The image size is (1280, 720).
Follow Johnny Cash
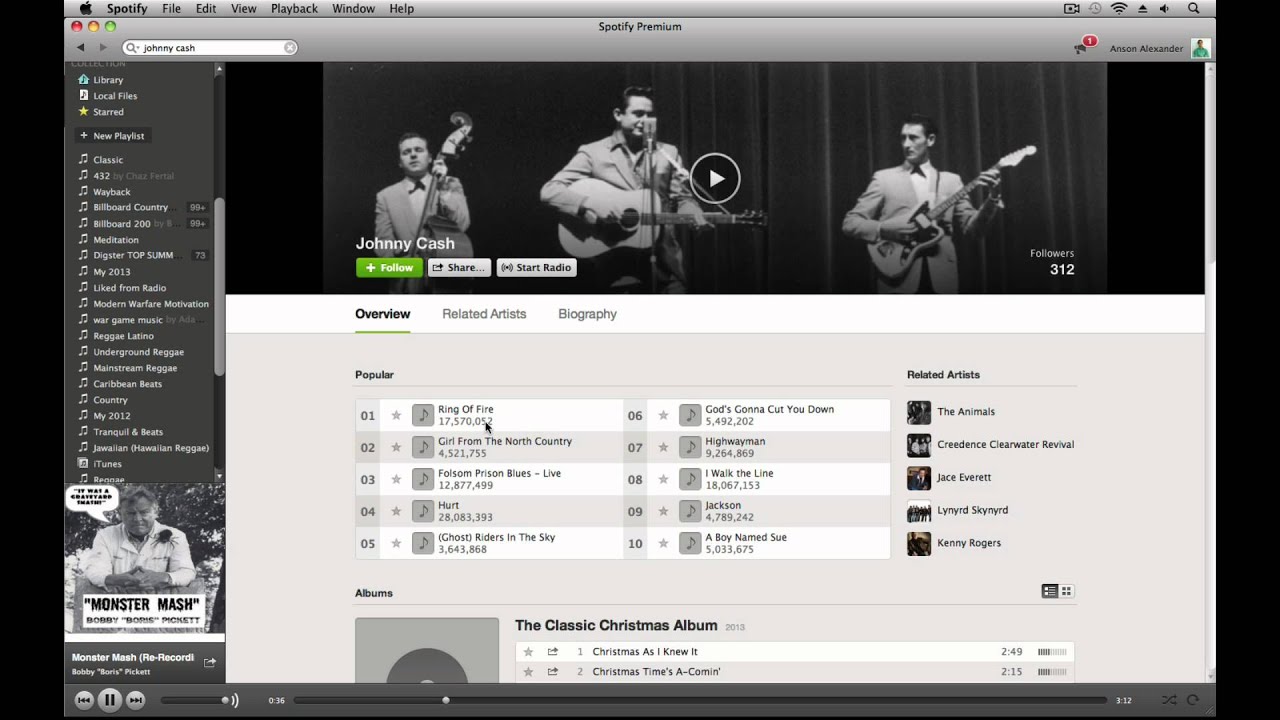pos(389,267)
